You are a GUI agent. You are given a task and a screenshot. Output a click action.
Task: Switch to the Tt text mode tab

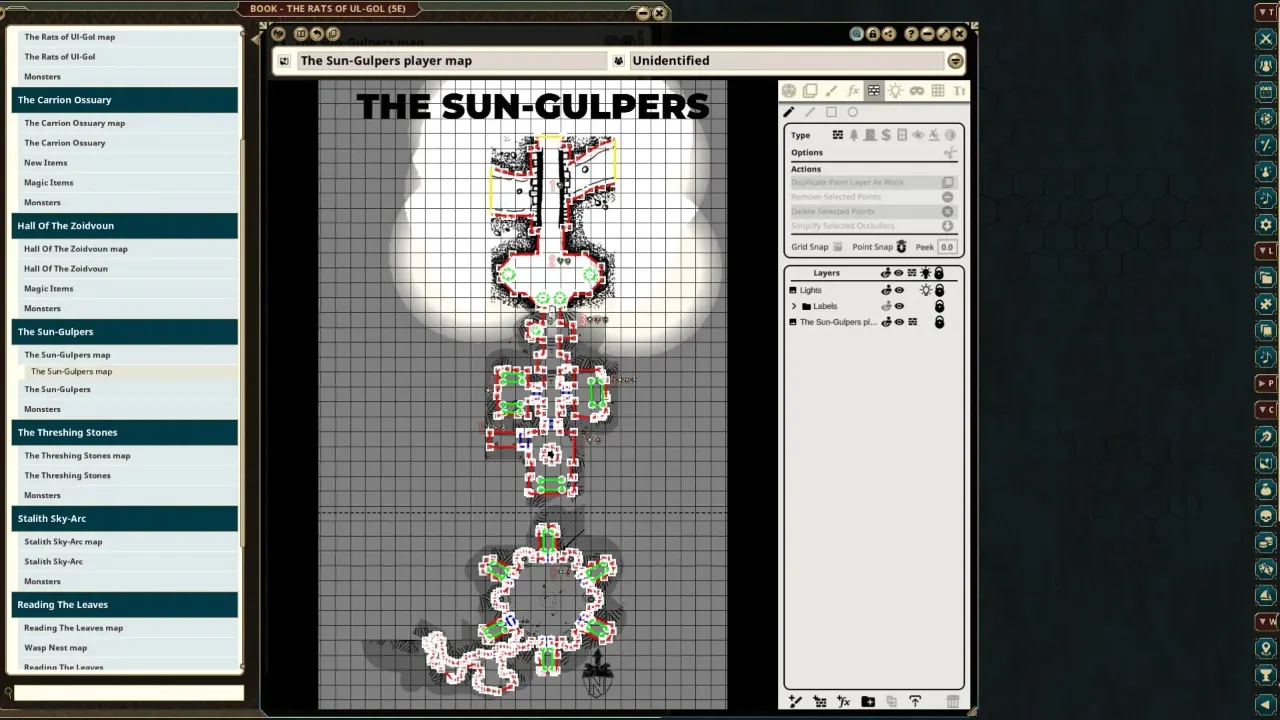pyautogui.click(x=959, y=91)
